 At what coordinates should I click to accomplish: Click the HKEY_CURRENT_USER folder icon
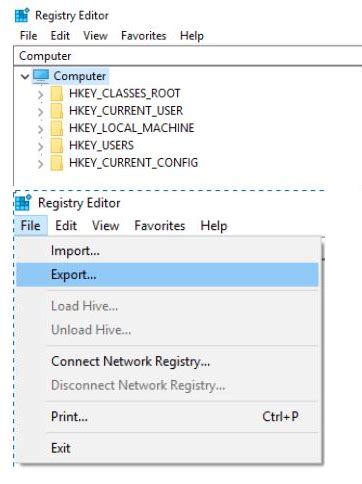point(57,111)
